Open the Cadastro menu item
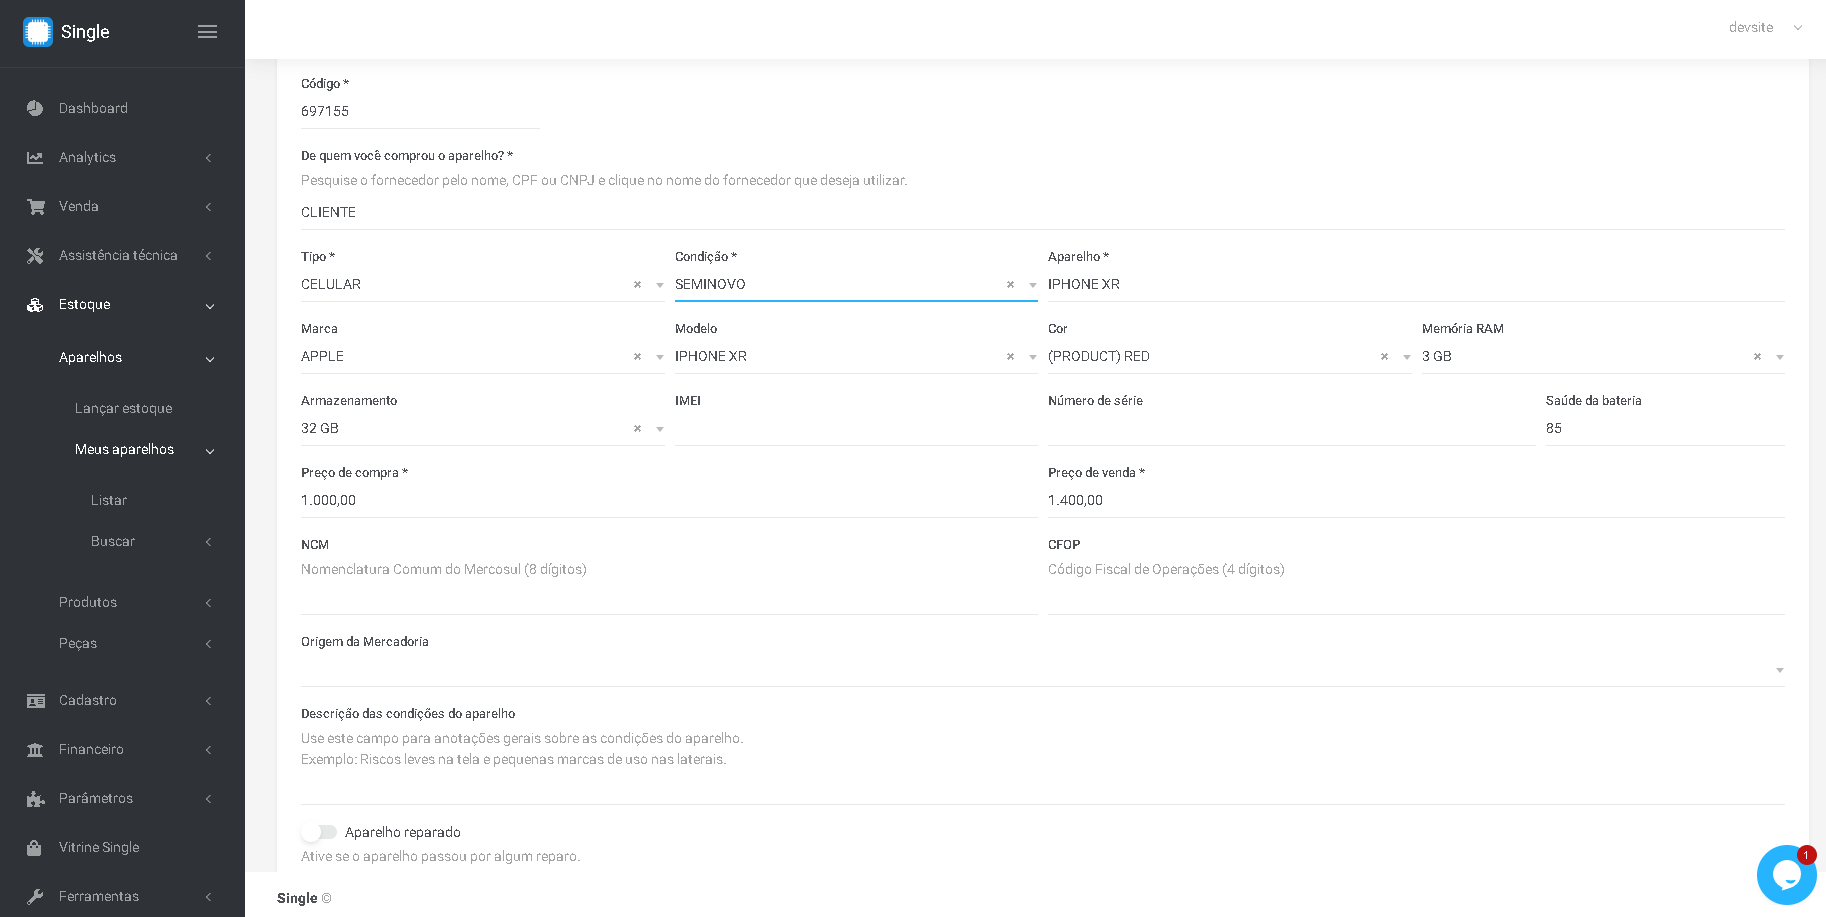The width and height of the screenshot is (1826, 917). (88, 700)
